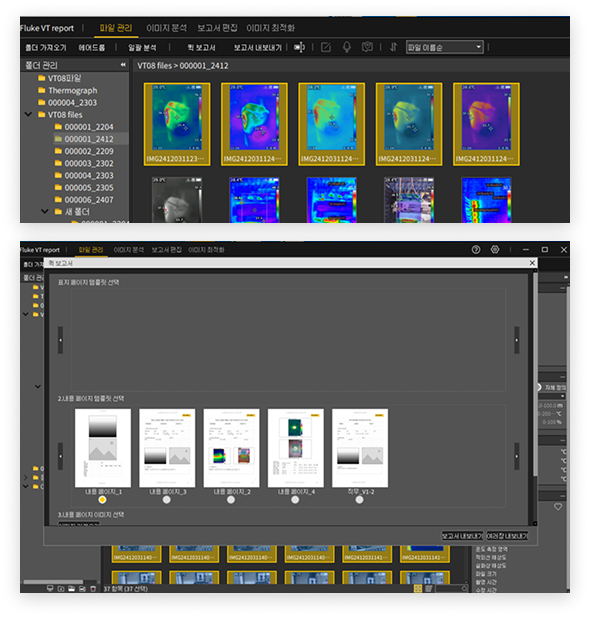Select the 직무_V1-2 radio button
This screenshot has height=617, width=590.
[x=359, y=500]
